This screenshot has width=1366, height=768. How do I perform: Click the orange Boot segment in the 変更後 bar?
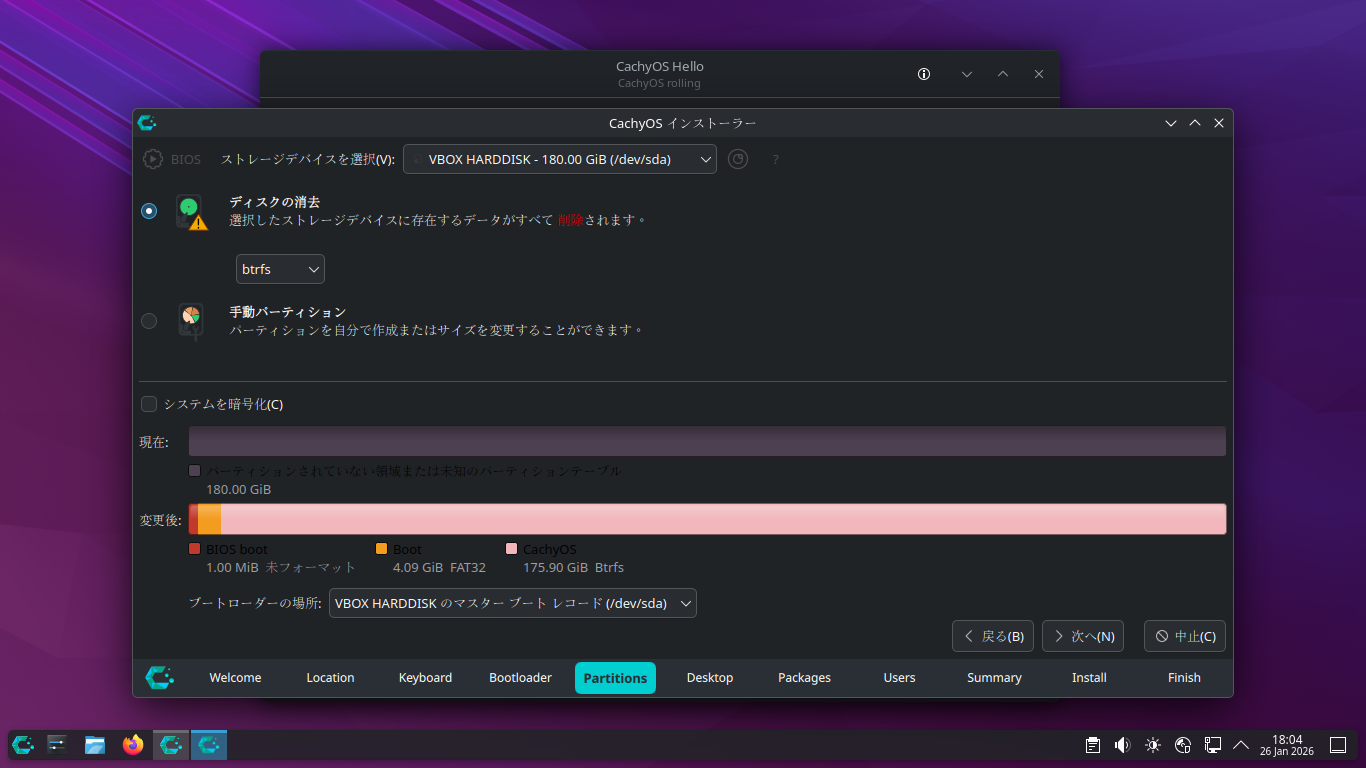click(x=209, y=520)
